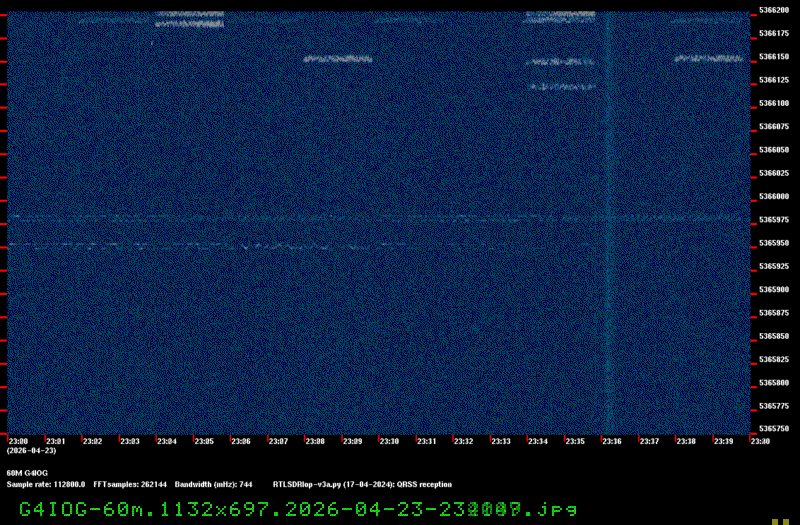Select the 5365775 frequency label

click(x=774, y=406)
